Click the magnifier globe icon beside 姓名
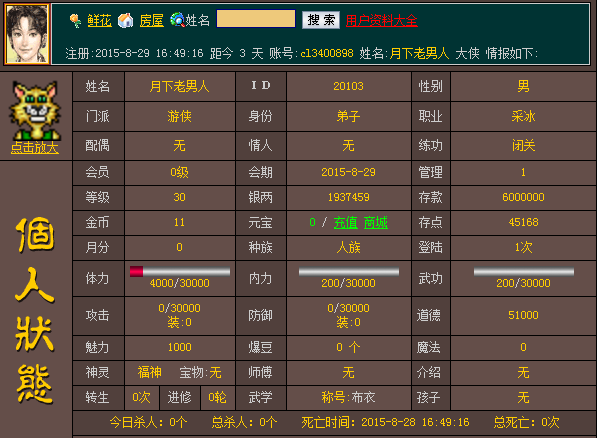The width and height of the screenshot is (597, 438). click(x=177, y=20)
